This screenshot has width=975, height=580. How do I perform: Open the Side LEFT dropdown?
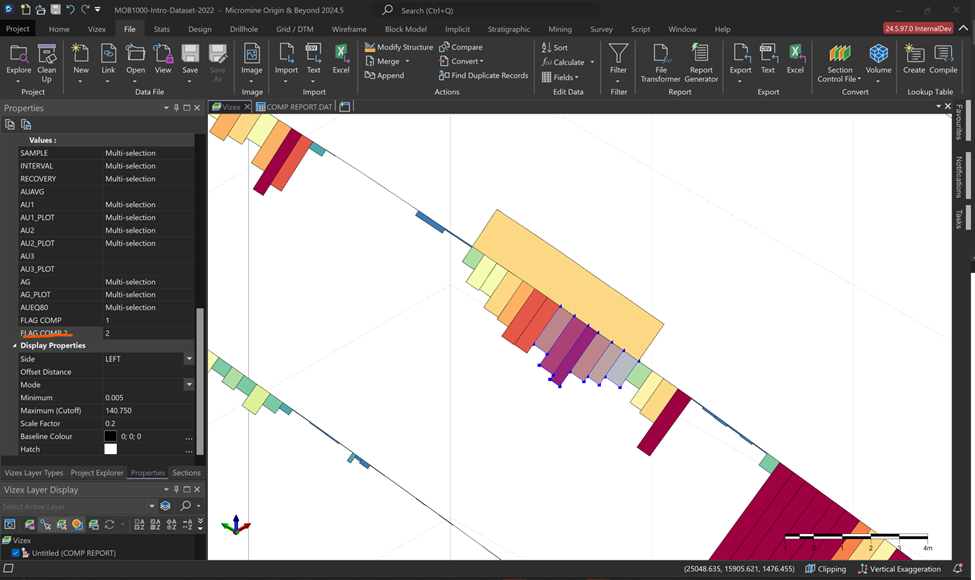[x=189, y=359]
